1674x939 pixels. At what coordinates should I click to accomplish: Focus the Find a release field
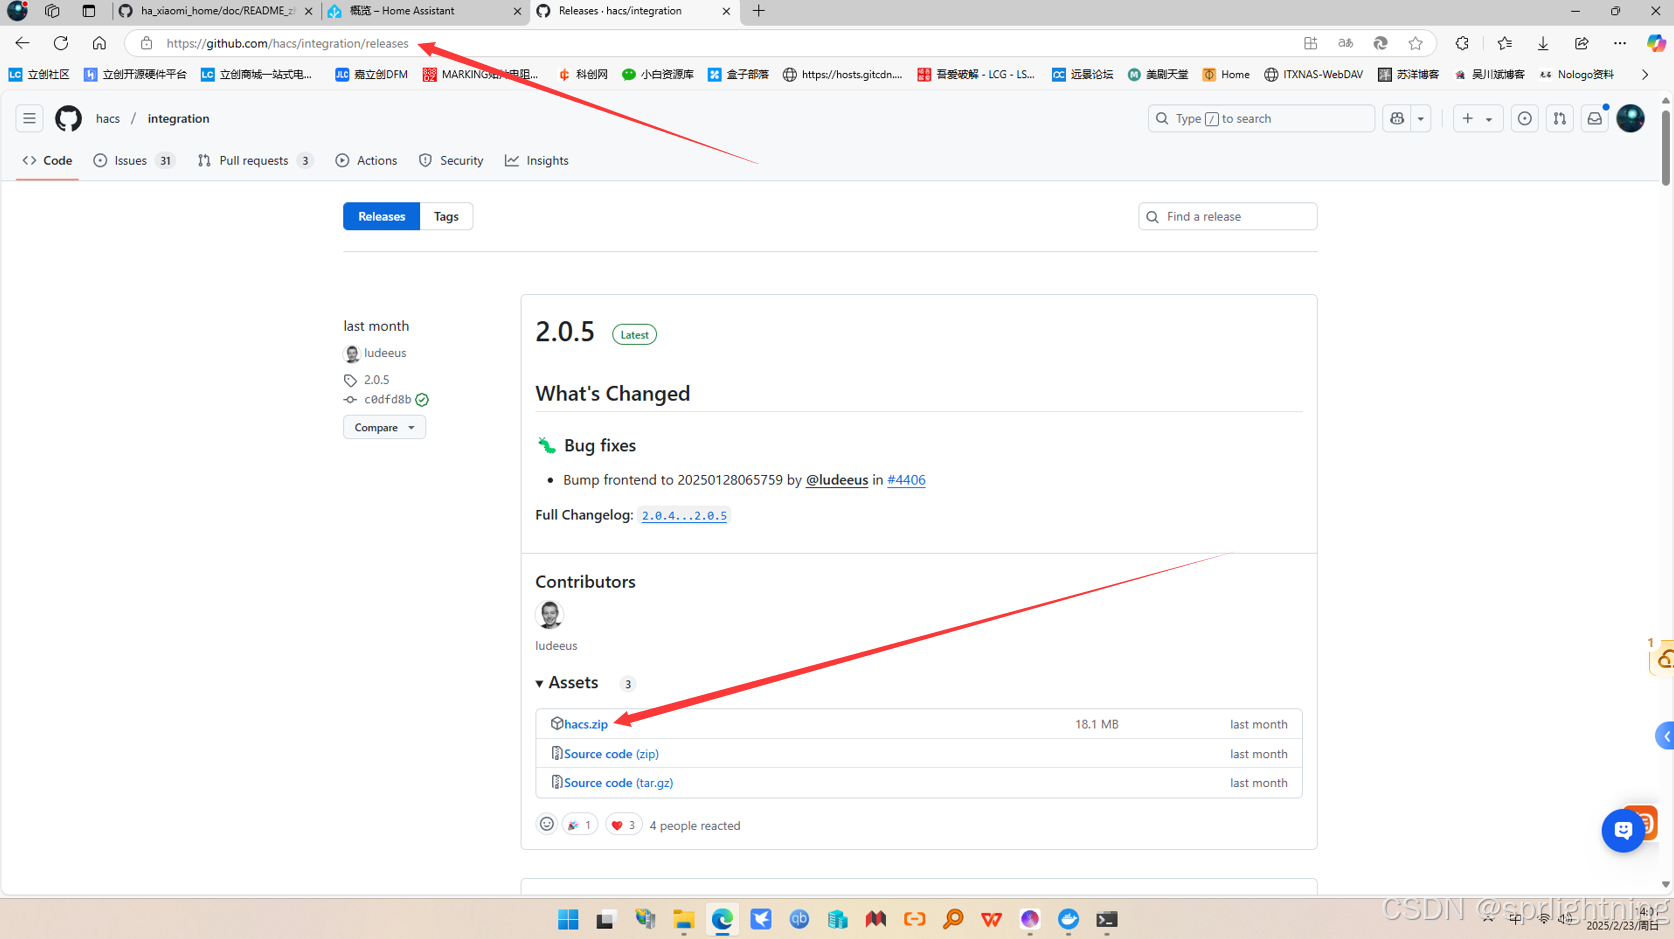1227,216
